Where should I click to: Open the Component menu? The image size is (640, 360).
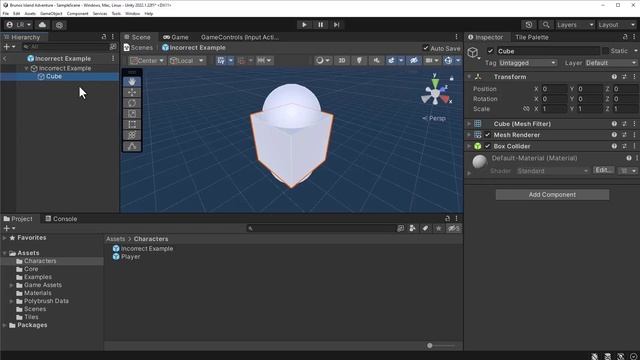point(78,13)
